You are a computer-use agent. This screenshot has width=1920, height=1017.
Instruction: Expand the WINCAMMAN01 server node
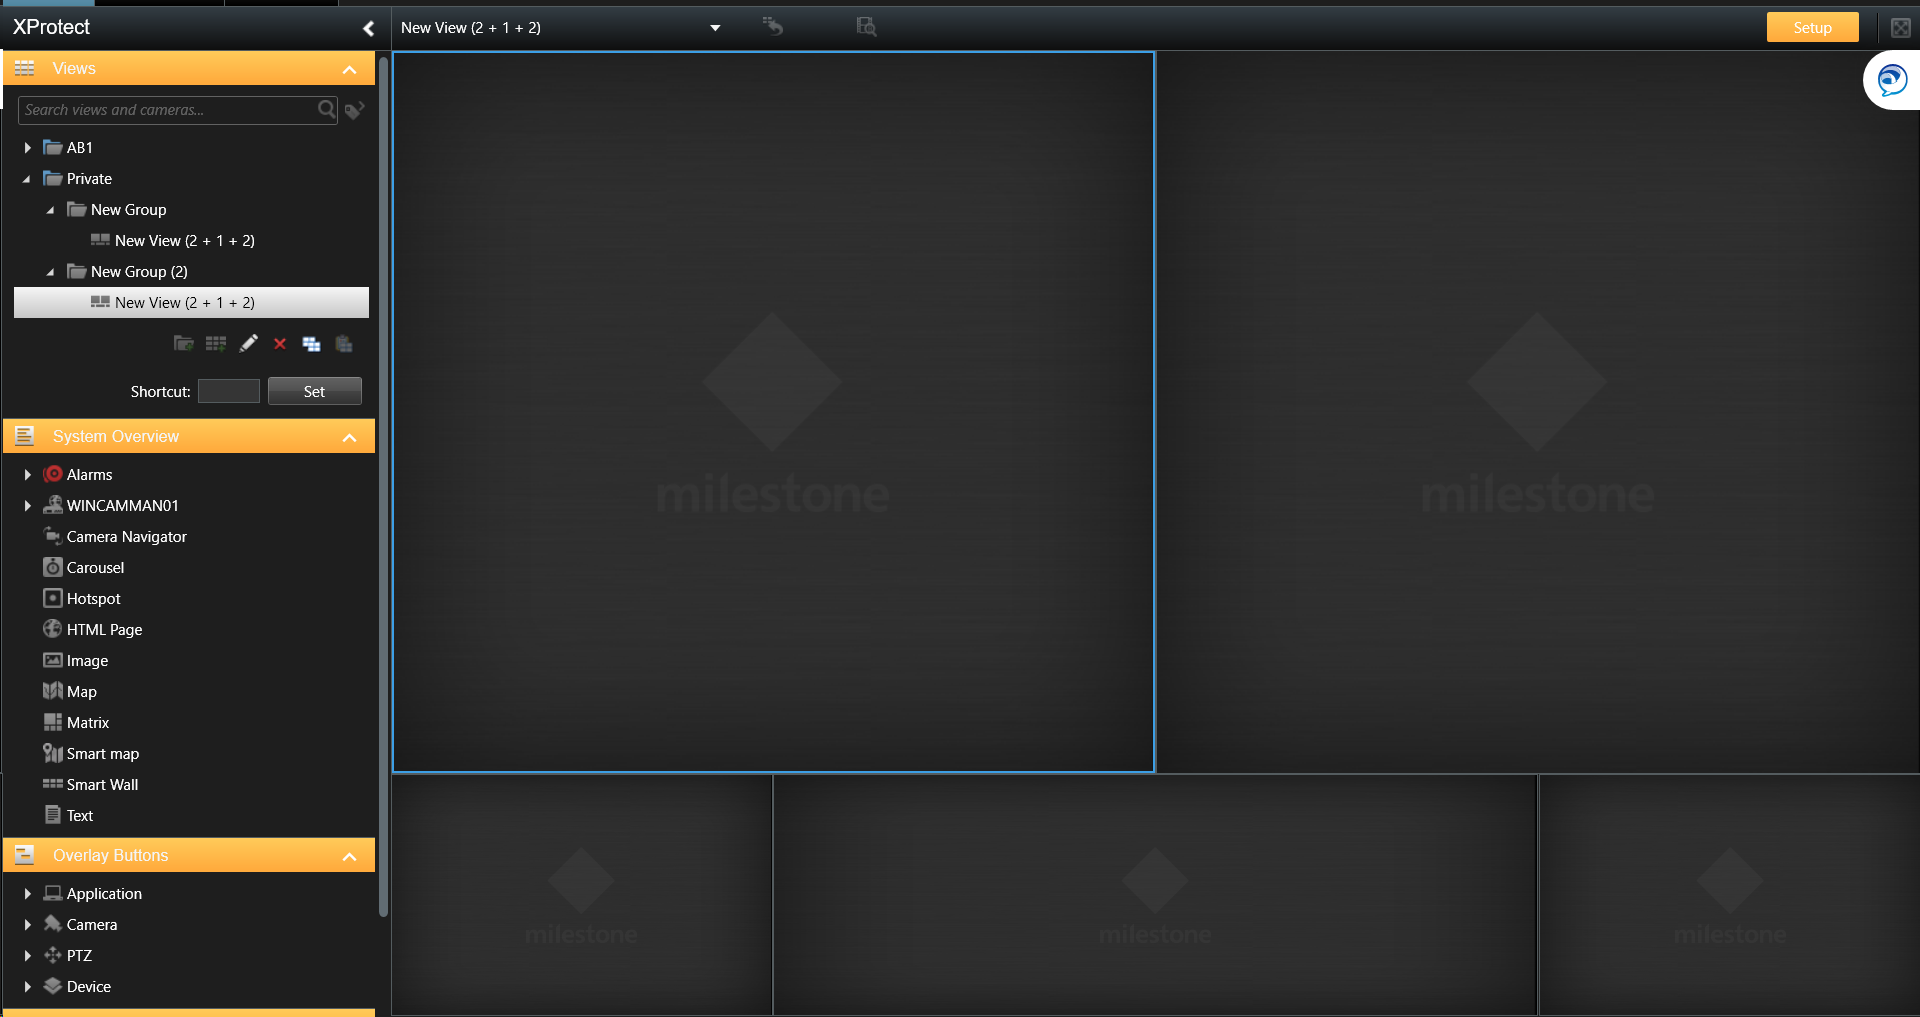click(27, 505)
